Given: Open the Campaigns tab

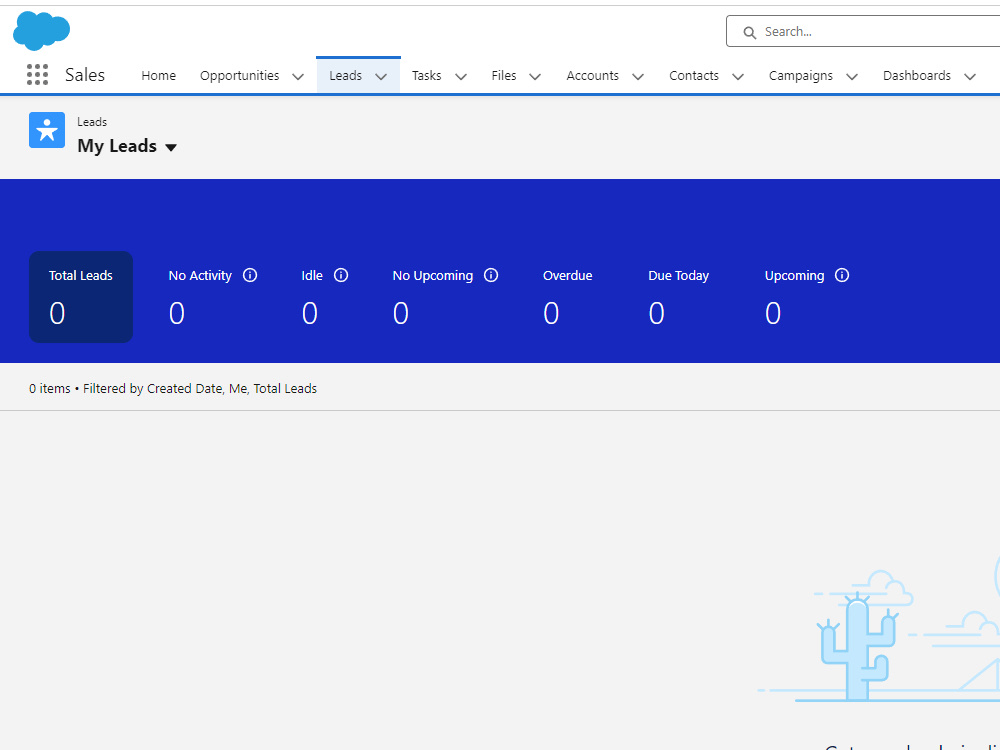Looking at the screenshot, I should click(801, 75).
